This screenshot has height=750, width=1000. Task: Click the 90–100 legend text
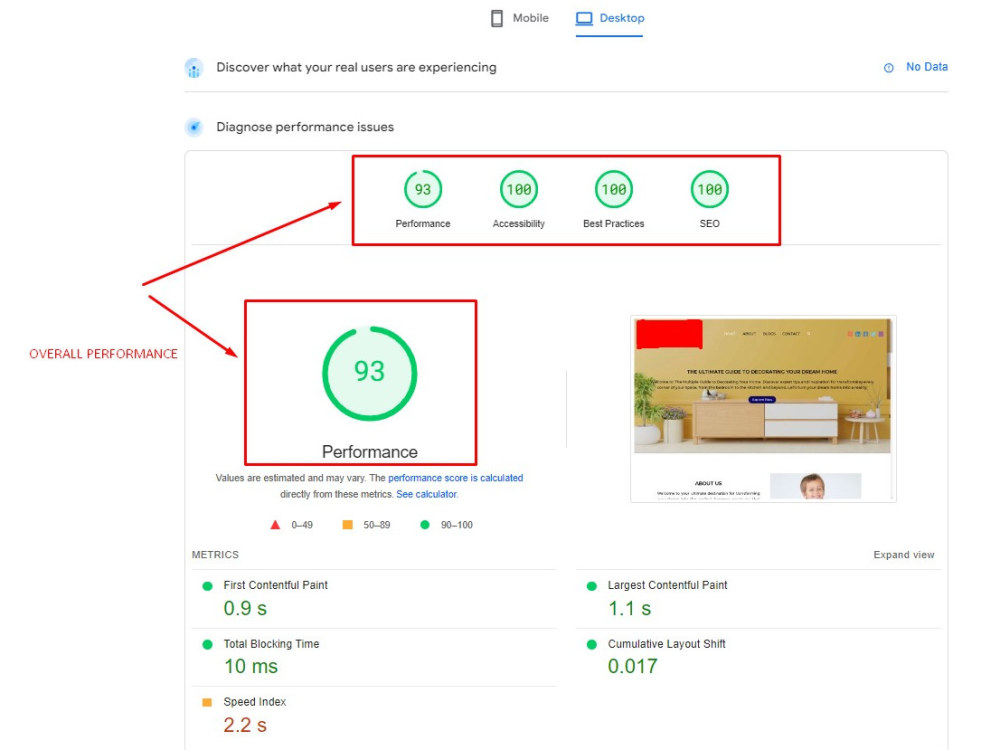457,525
